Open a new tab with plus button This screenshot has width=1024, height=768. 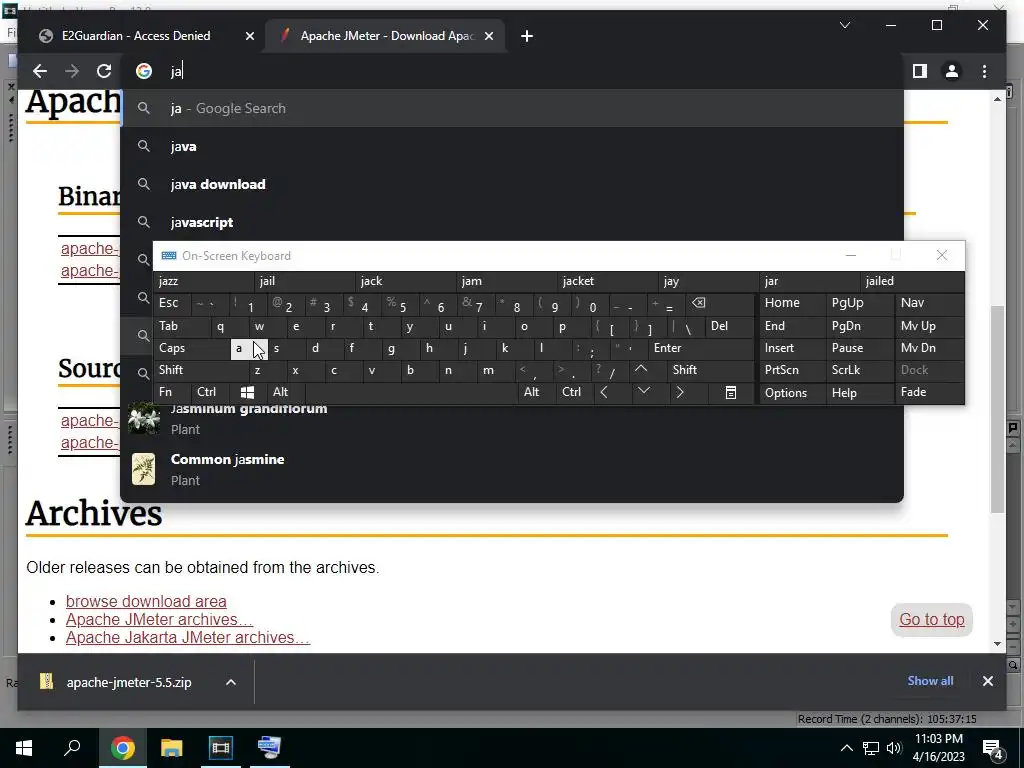click(527, 36)
